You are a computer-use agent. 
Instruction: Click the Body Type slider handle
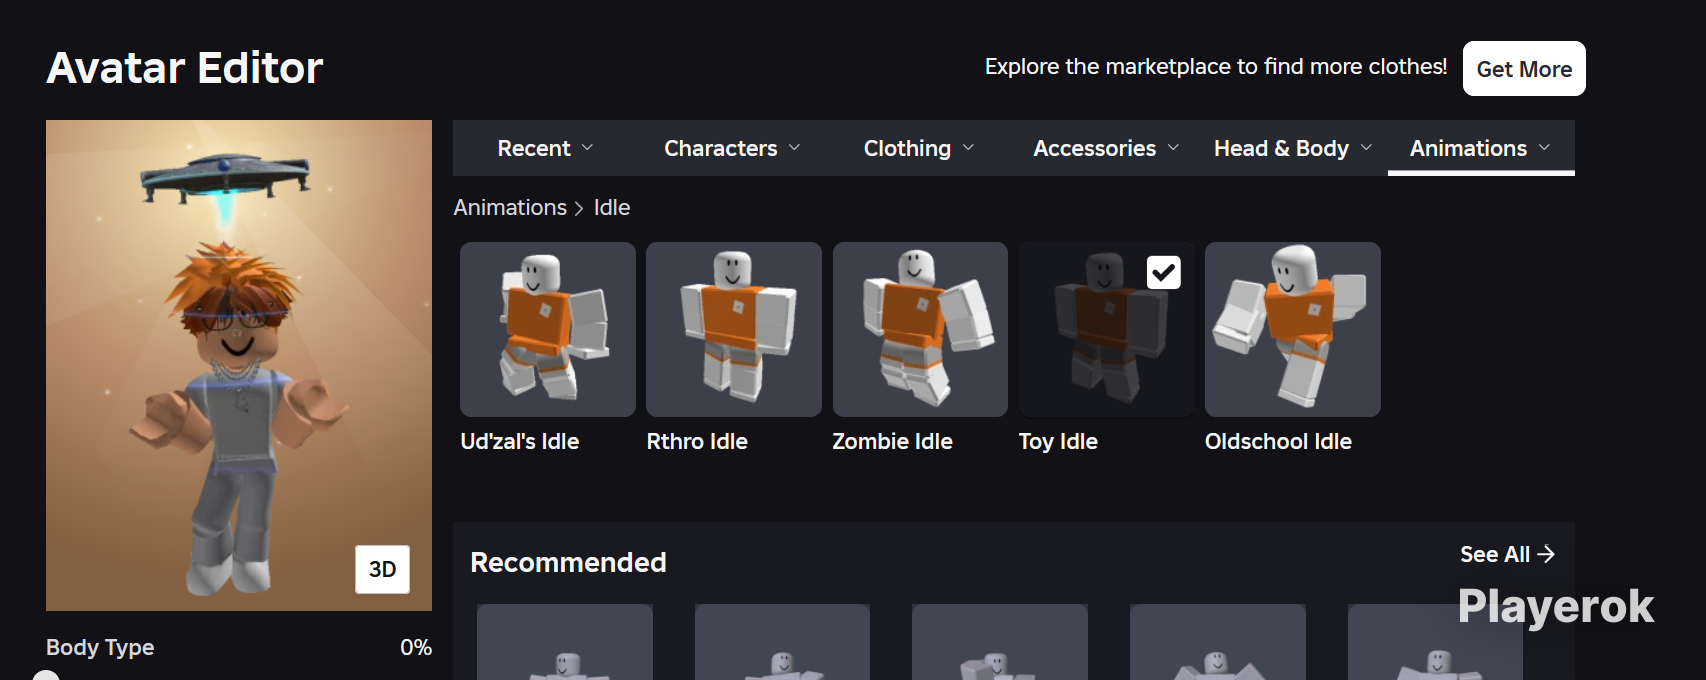pos(46,676)
